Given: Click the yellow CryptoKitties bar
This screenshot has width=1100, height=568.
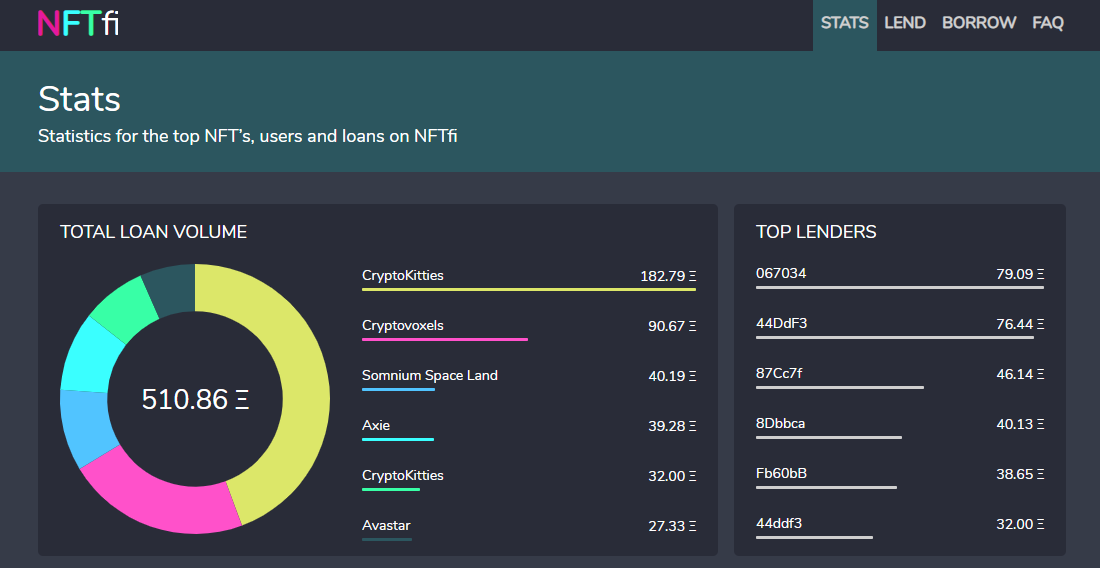Looking at the screenshot, I should point(529,290).
